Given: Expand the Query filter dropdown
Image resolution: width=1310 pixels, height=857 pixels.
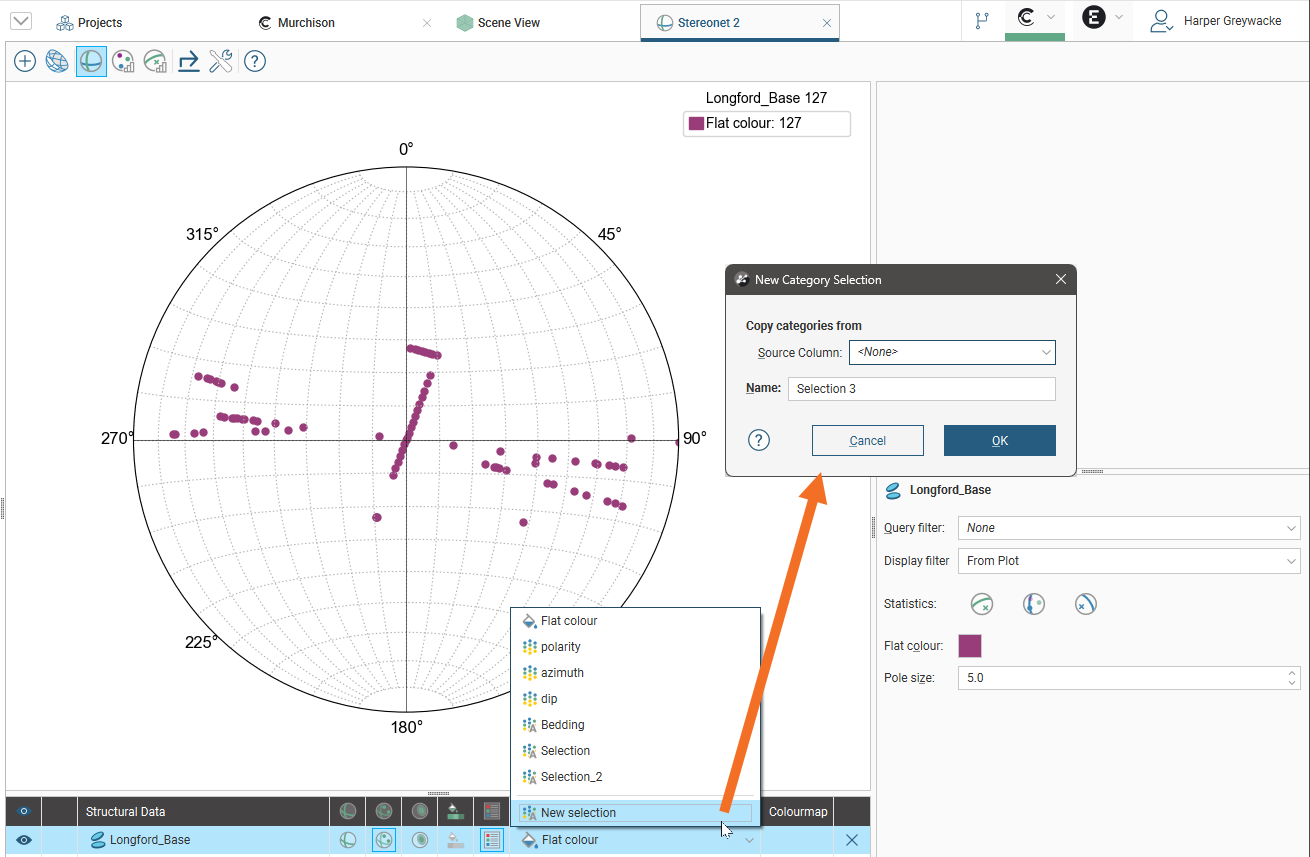Looking at the screenshot, I should coord(1128,528).
